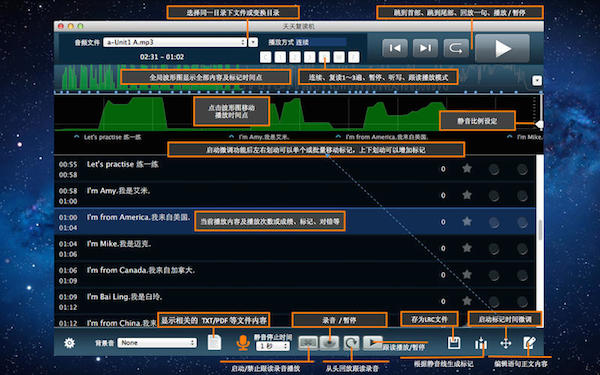Star the "I'm Bai Ling" sentence
The image size is (600, 375).
467,301
